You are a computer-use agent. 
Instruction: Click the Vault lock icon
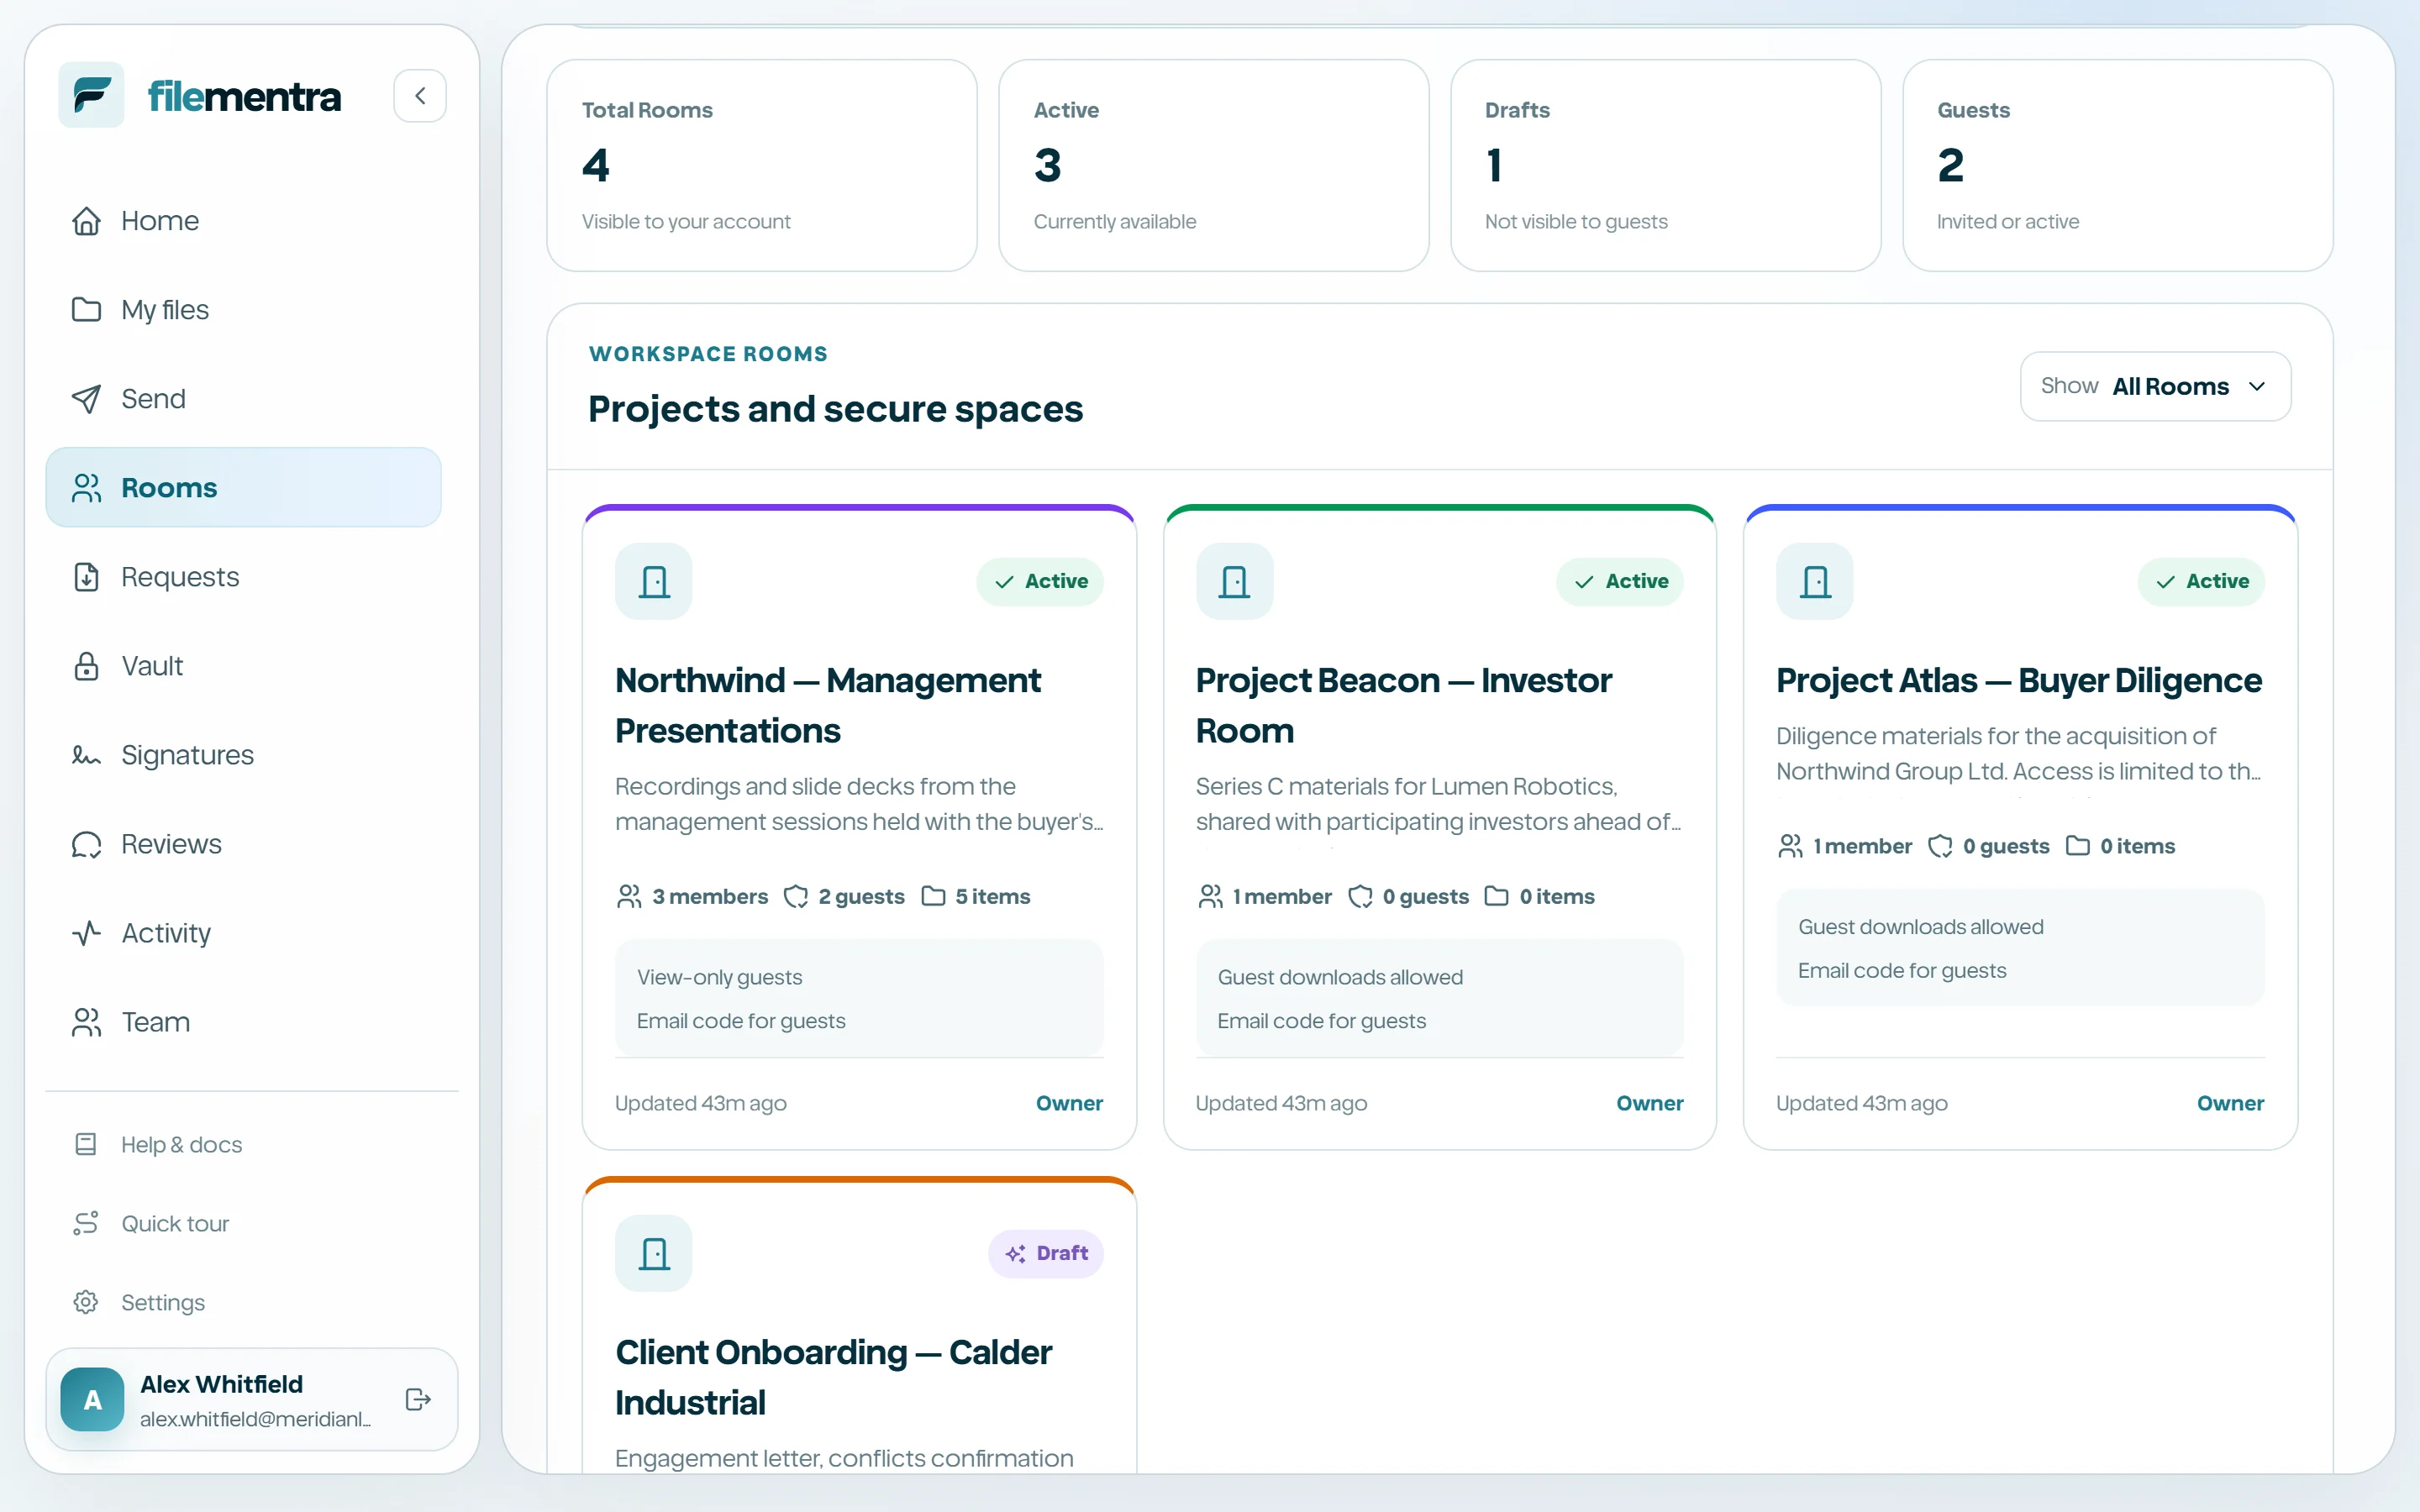pyautogui.click(x=87, y=666)
